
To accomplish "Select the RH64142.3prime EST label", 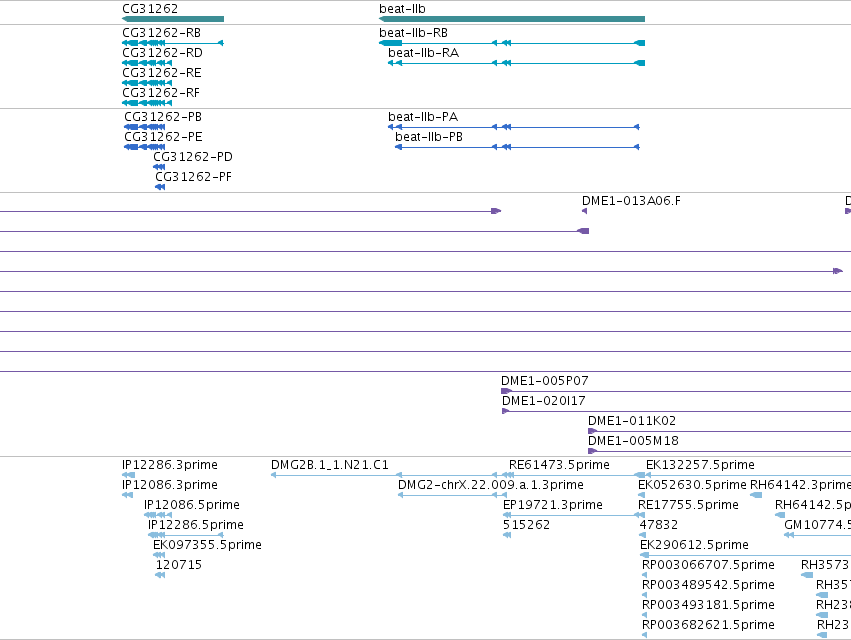I will pyautogui.click(x=800, y=485).
